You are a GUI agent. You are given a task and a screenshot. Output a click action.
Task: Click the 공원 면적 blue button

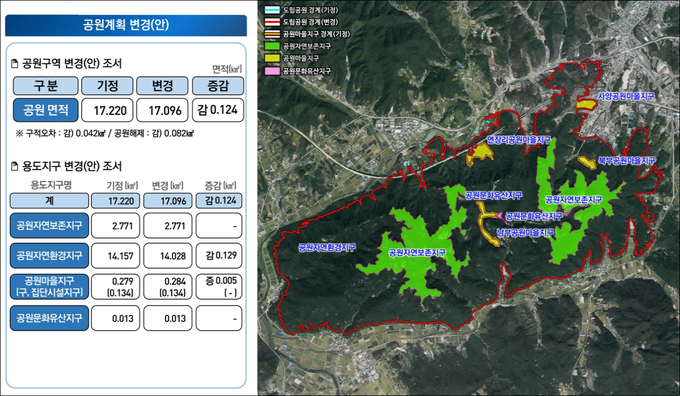point(46,110)
